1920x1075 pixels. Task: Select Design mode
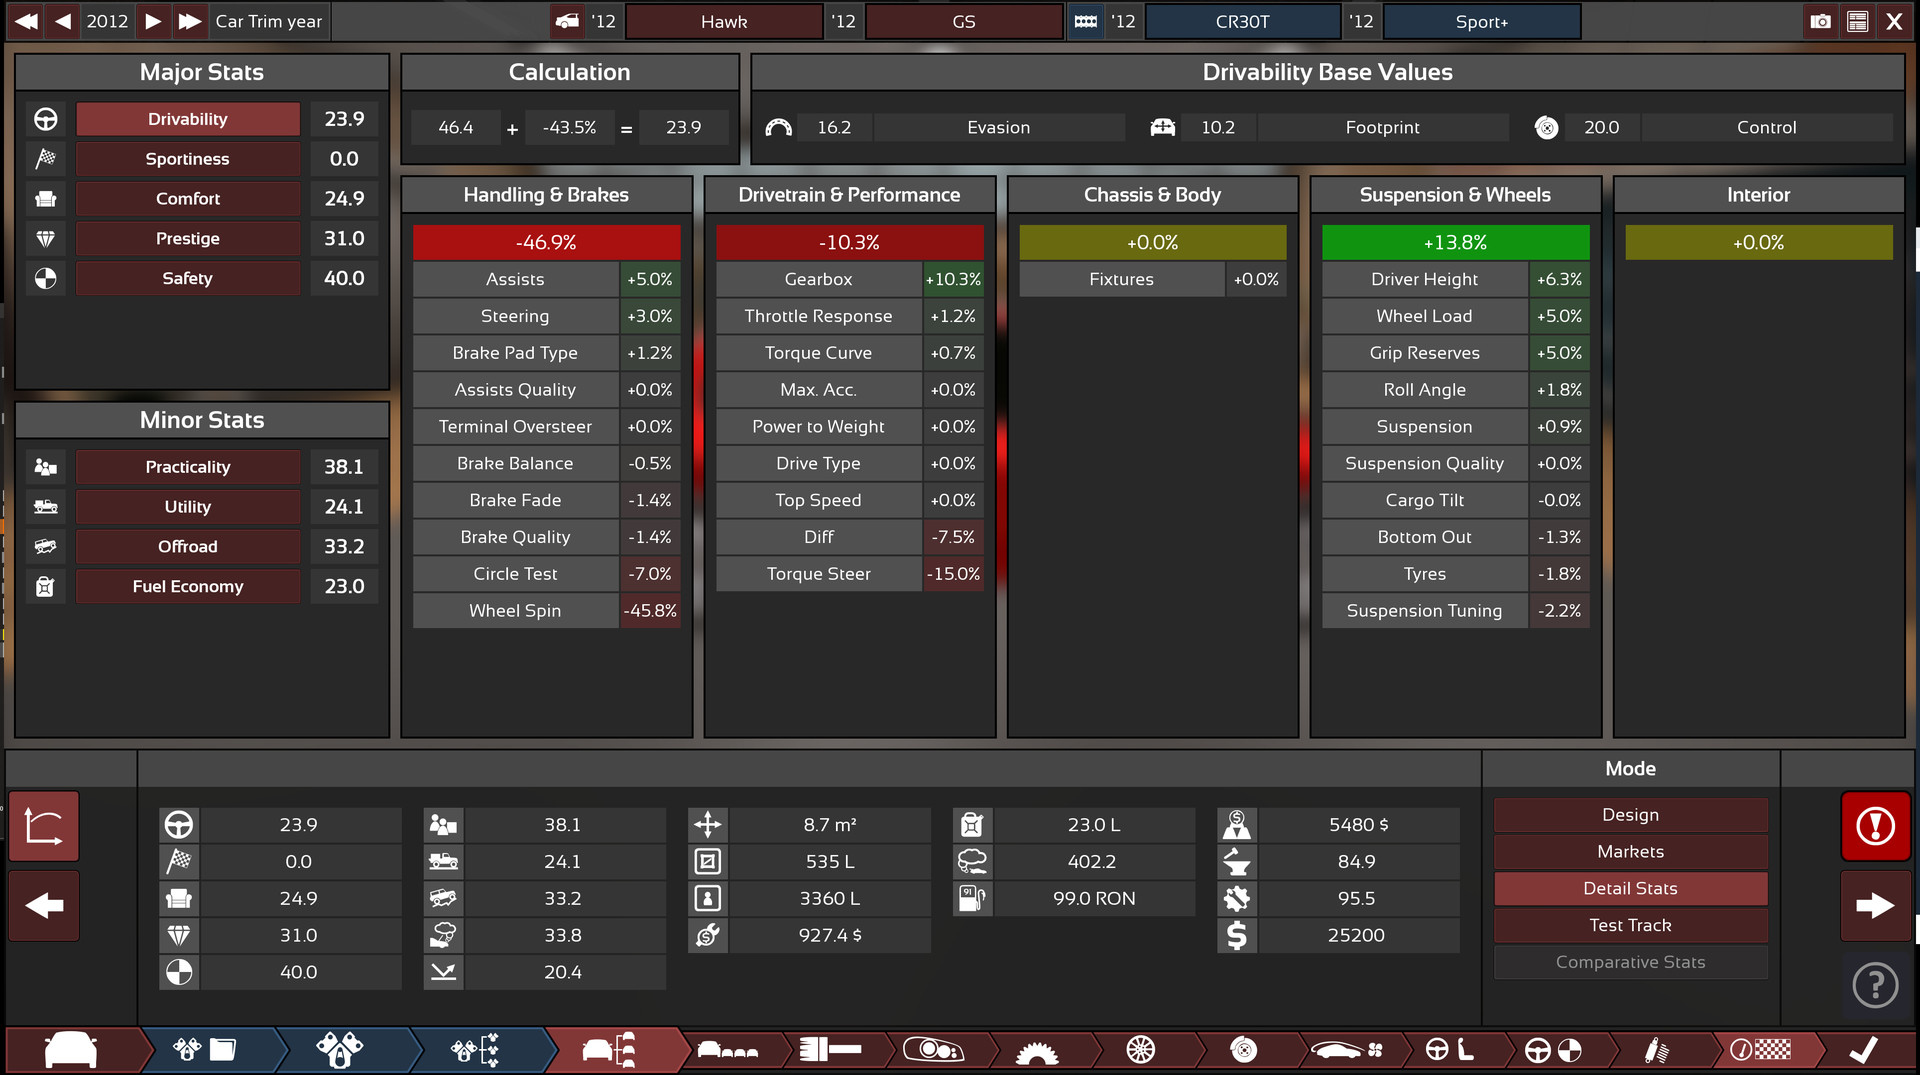(1630, 814)
